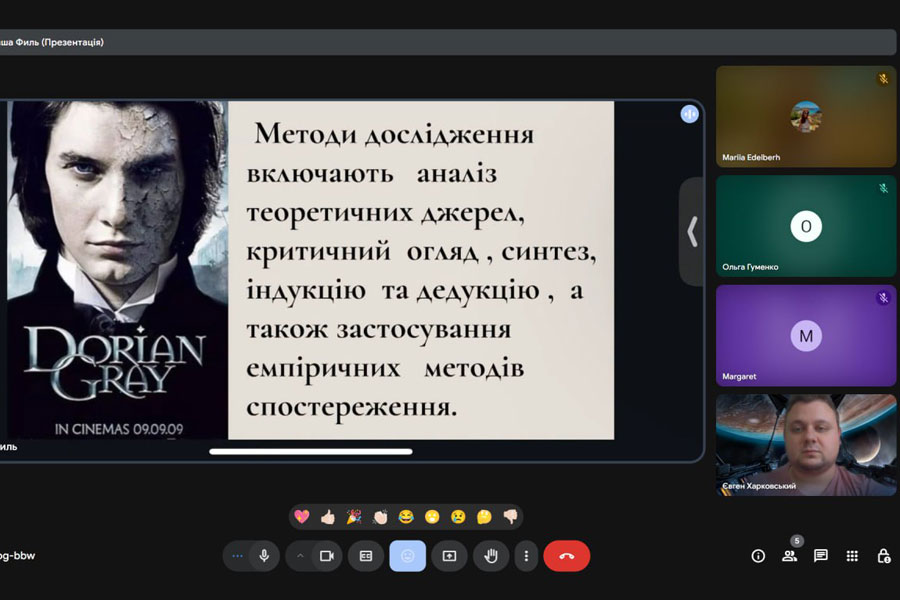900x600 pixels.
Task: Open the more options three-dot menu
Action: (526, 556)
